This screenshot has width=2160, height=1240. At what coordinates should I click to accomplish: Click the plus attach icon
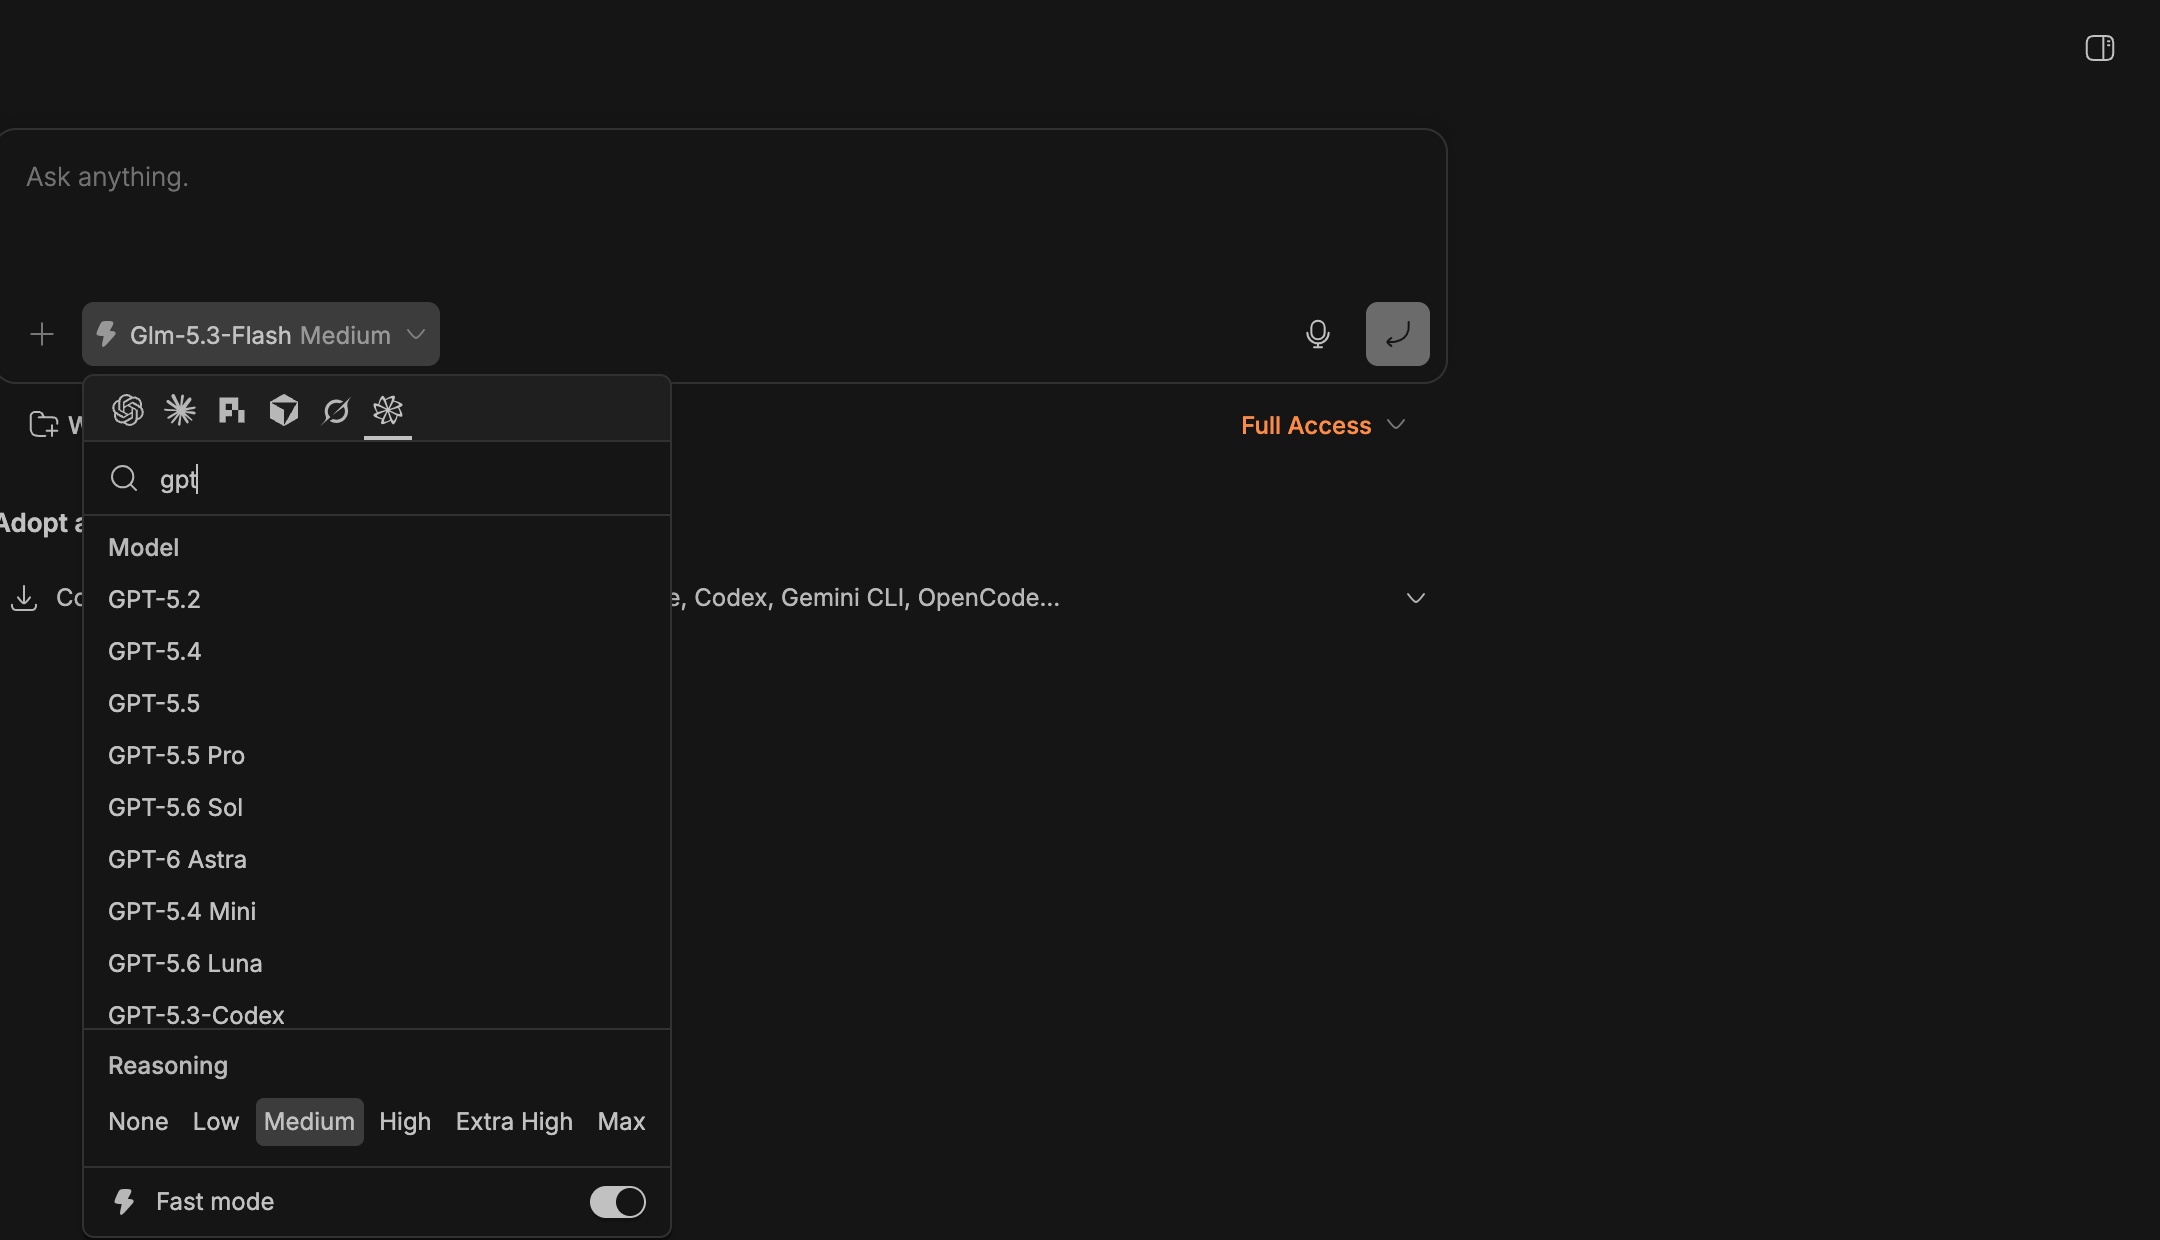42,334
